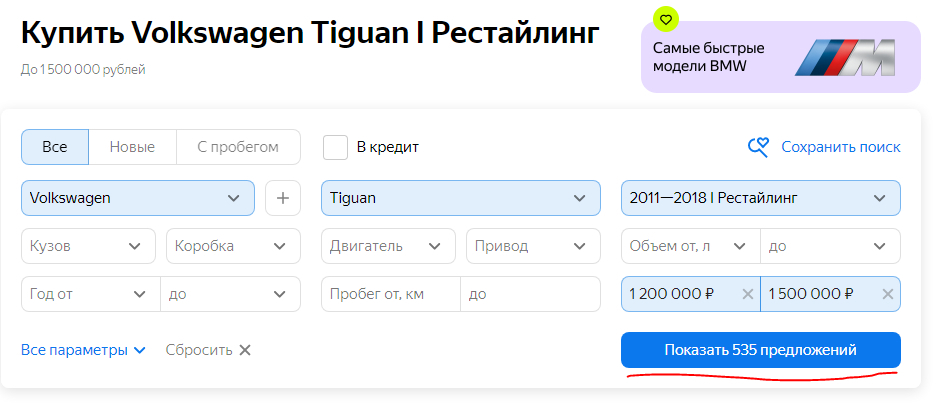This screenshot has height=412, width=937.
Task: Select the Все listings tab
Action: (55, 147)
